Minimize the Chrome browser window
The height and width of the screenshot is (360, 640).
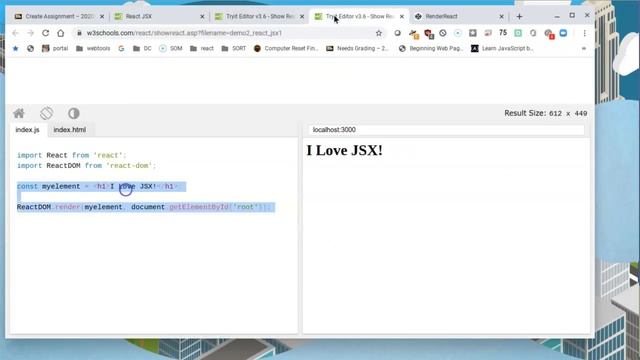pos(557,16)
